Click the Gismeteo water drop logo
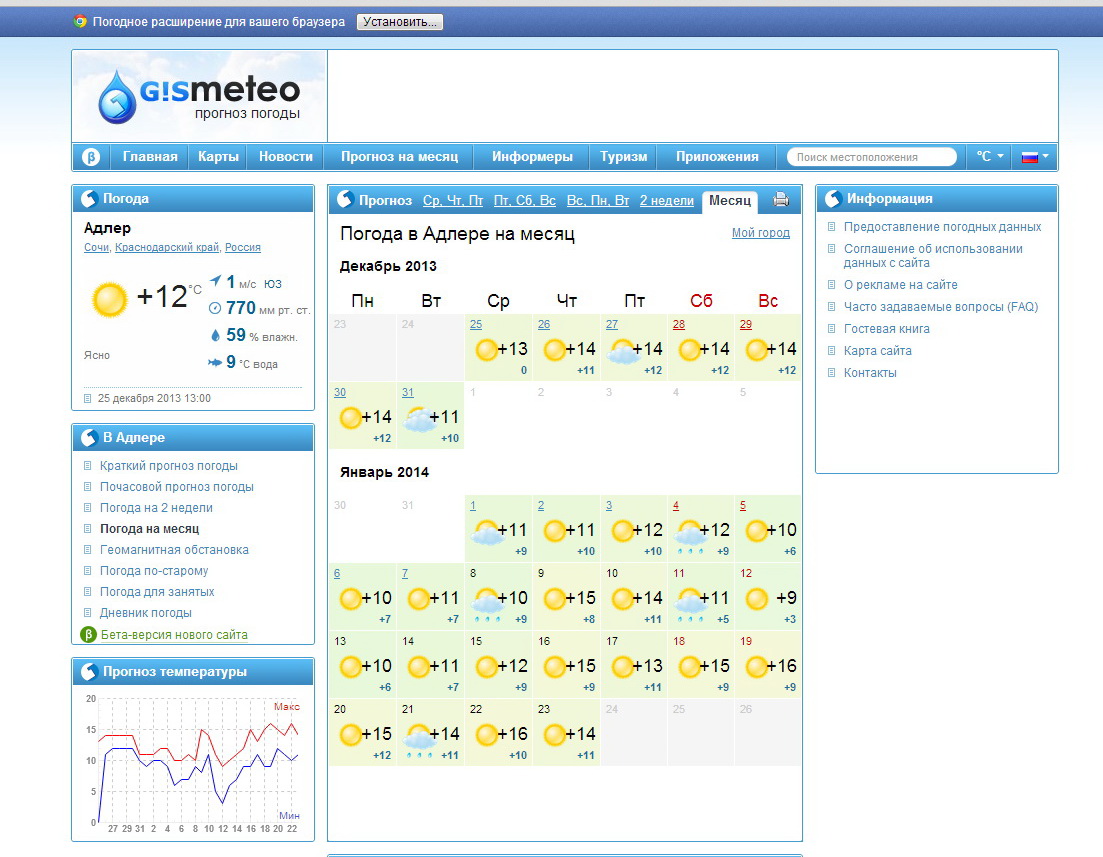The image size is (1103, 857). point(117,97)
